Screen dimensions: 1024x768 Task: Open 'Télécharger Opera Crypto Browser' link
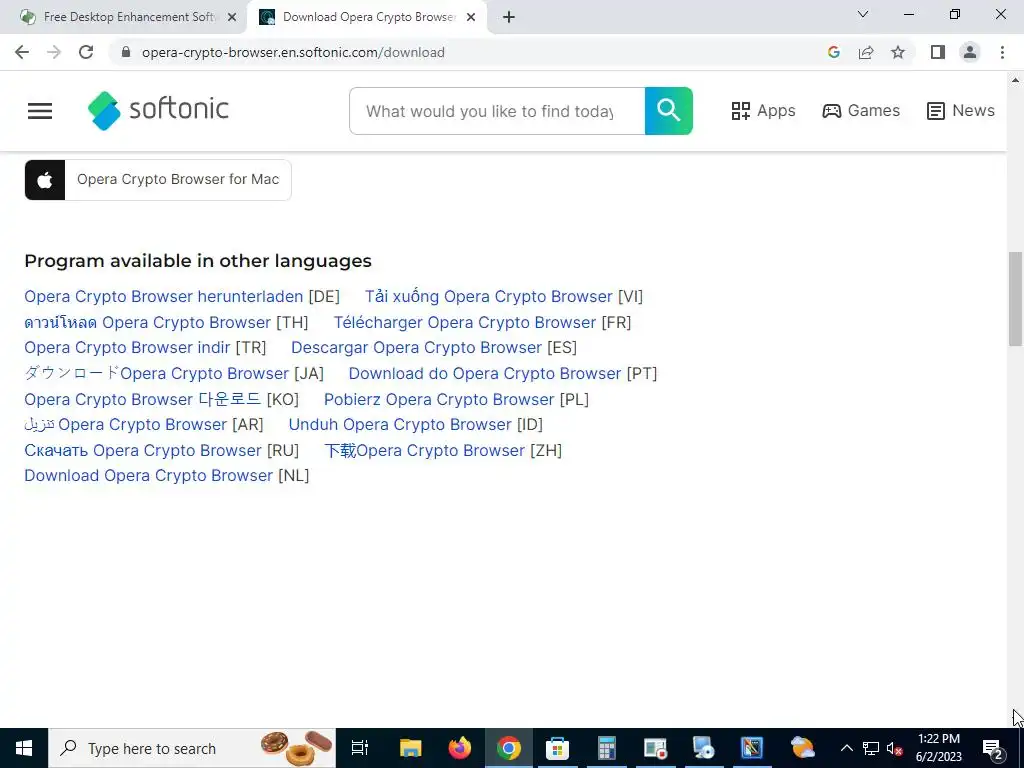pos(465,323)
